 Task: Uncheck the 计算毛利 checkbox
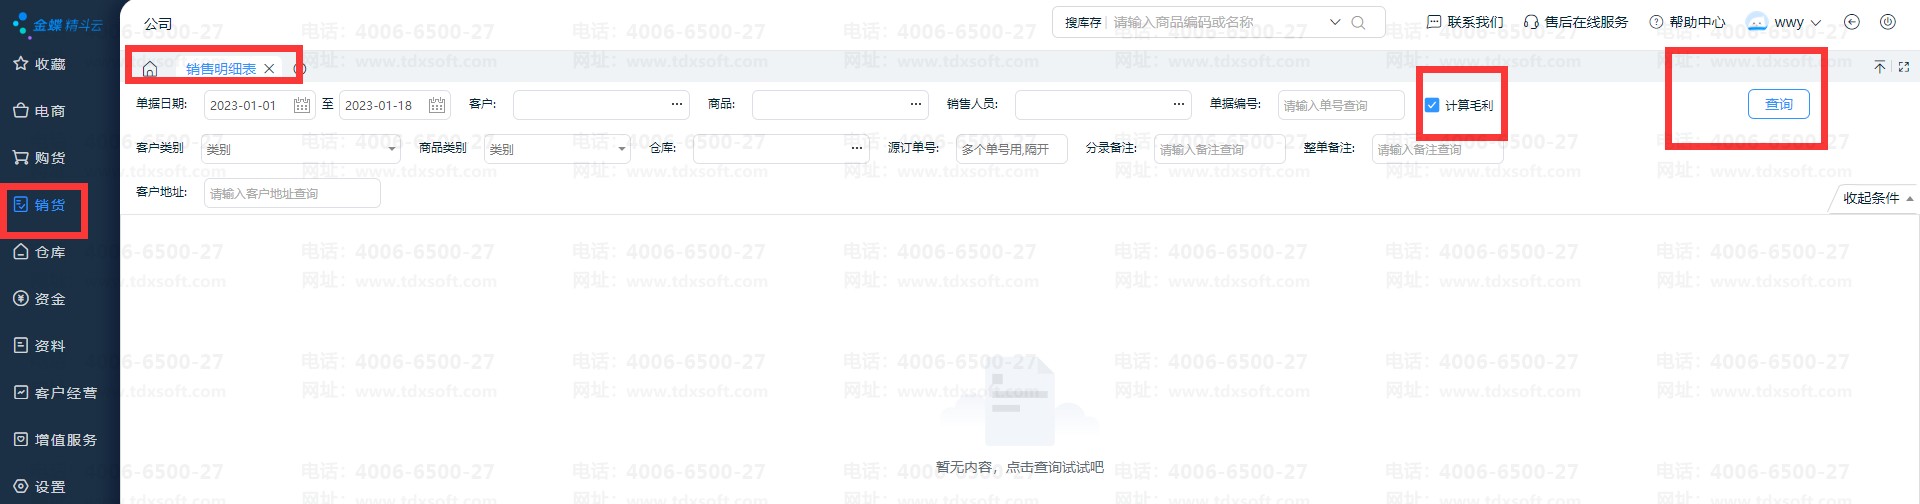1432,105
